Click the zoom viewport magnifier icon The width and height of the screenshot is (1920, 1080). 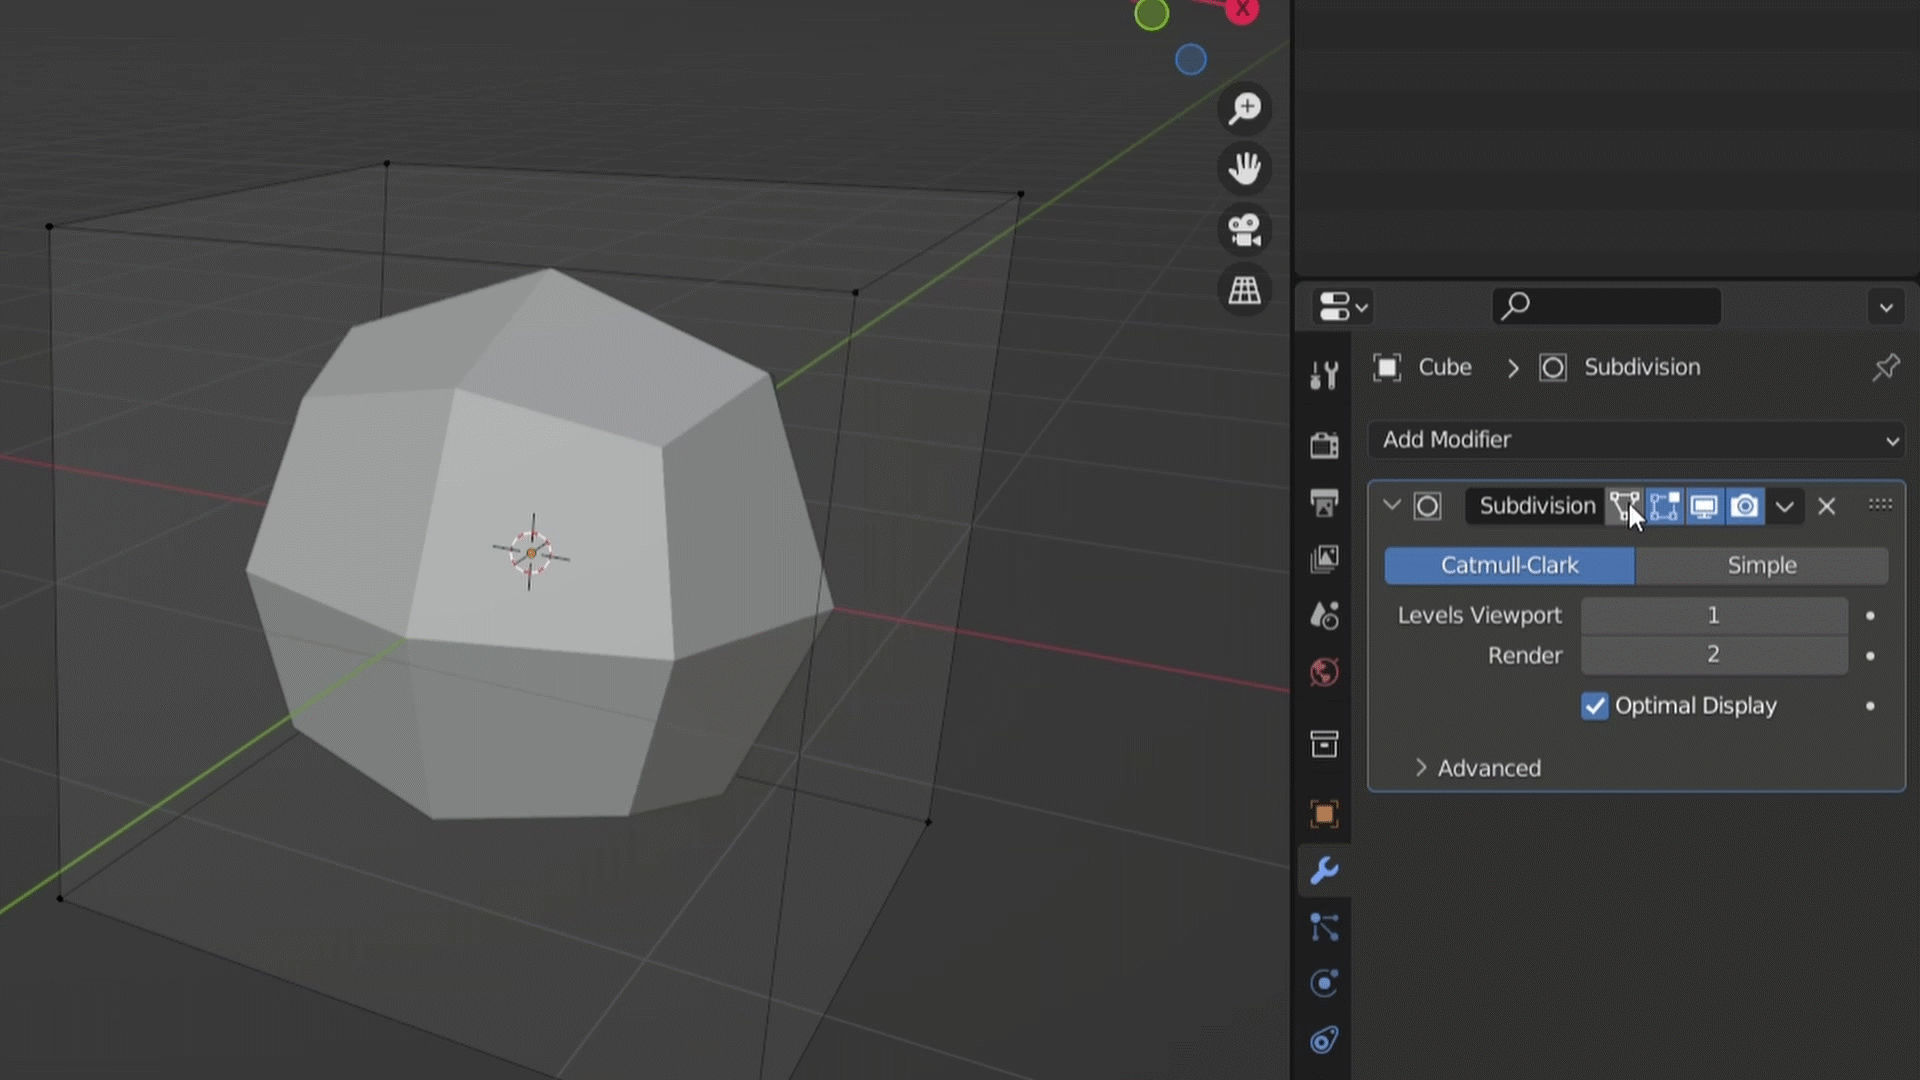(x=1245, y=108)
